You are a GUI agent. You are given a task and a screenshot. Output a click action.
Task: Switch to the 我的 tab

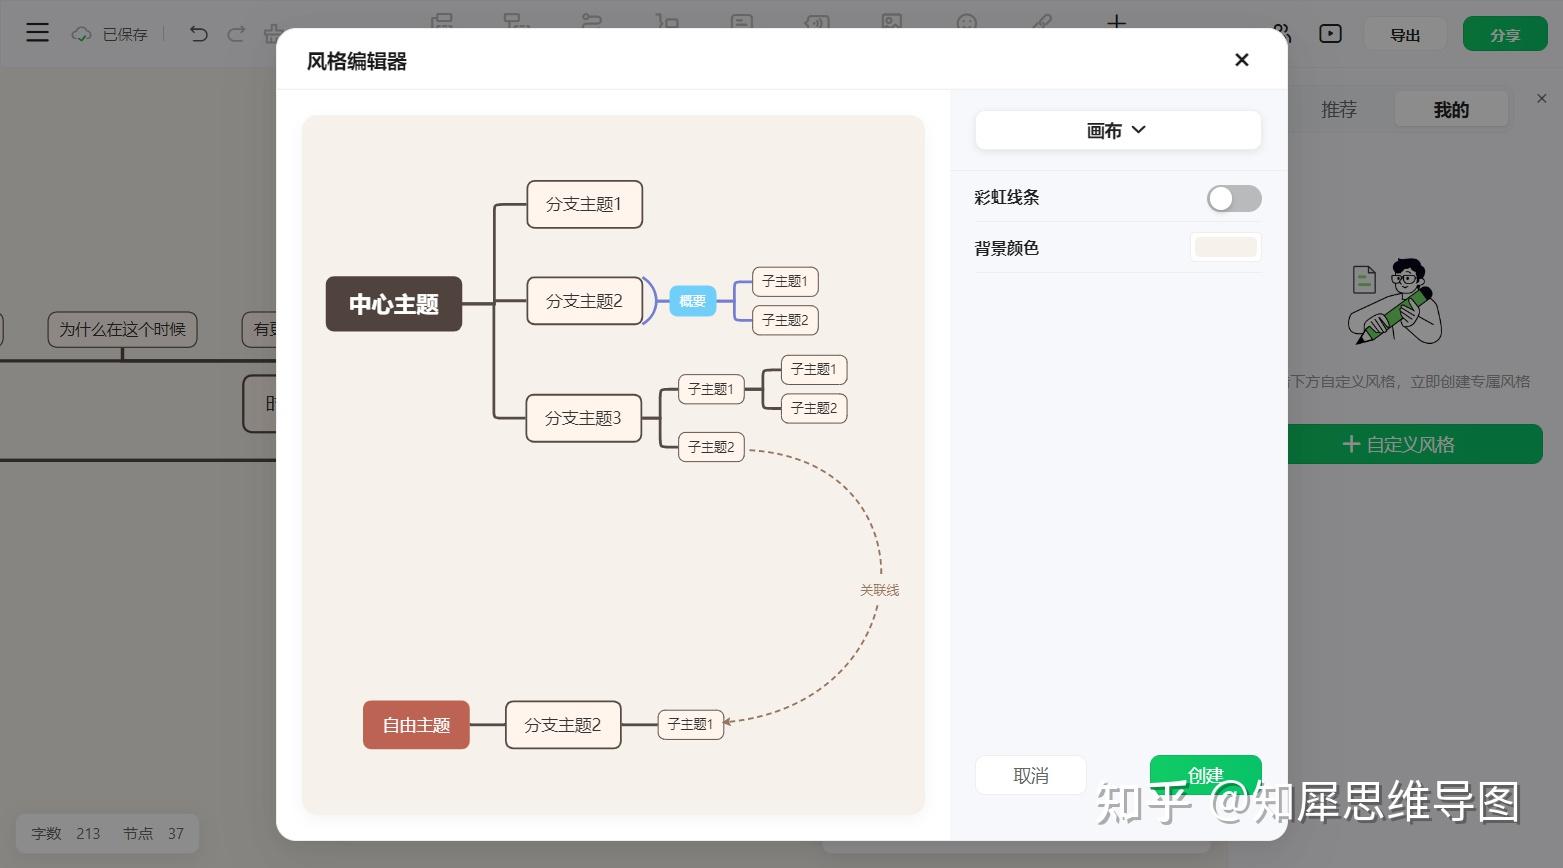pos(1451,110)
